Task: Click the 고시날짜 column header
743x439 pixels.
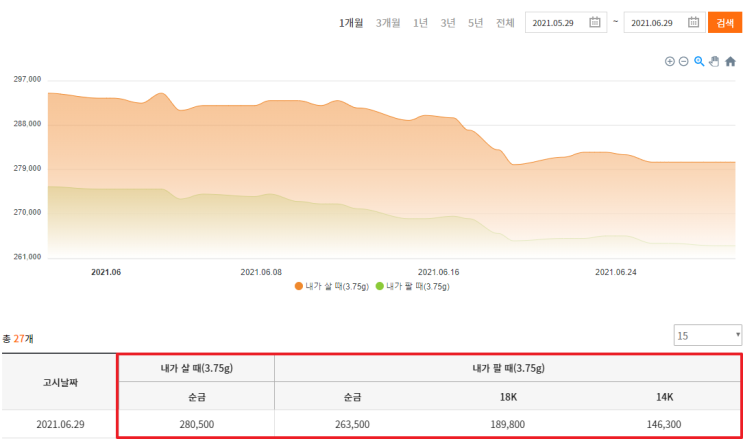Action: pyautogui.click(x=60, y=382)
